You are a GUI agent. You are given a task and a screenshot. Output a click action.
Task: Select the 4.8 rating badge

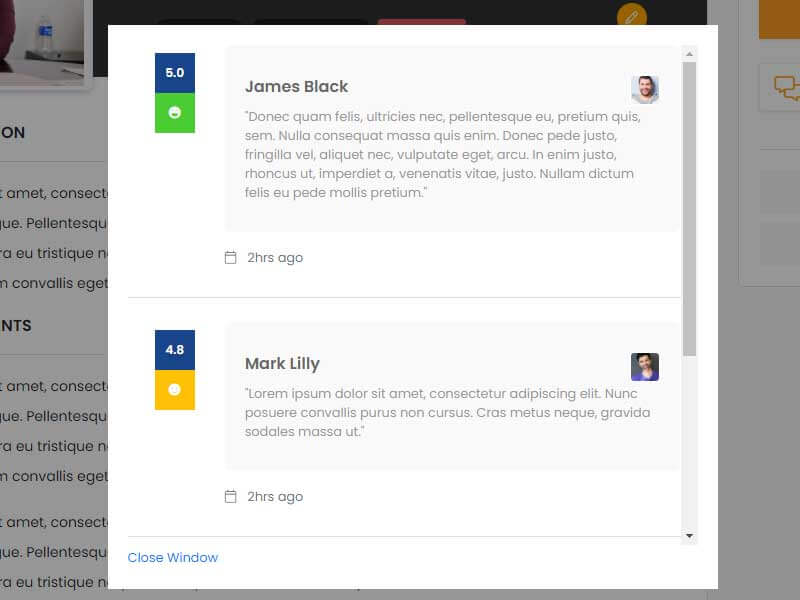(175, 350)
